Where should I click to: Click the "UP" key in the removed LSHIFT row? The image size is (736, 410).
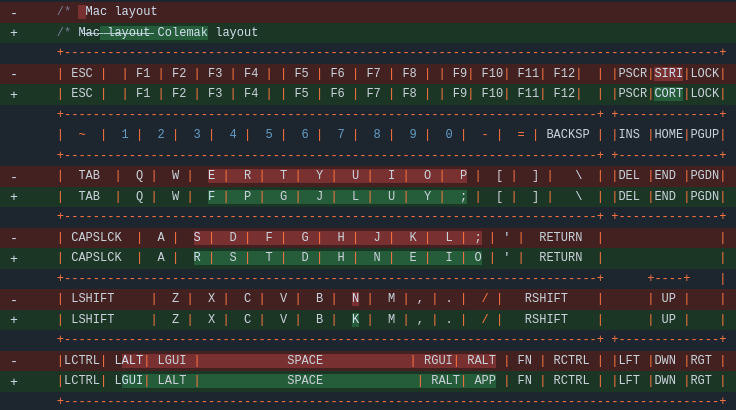pyautogui.click(x=668, y=299)
